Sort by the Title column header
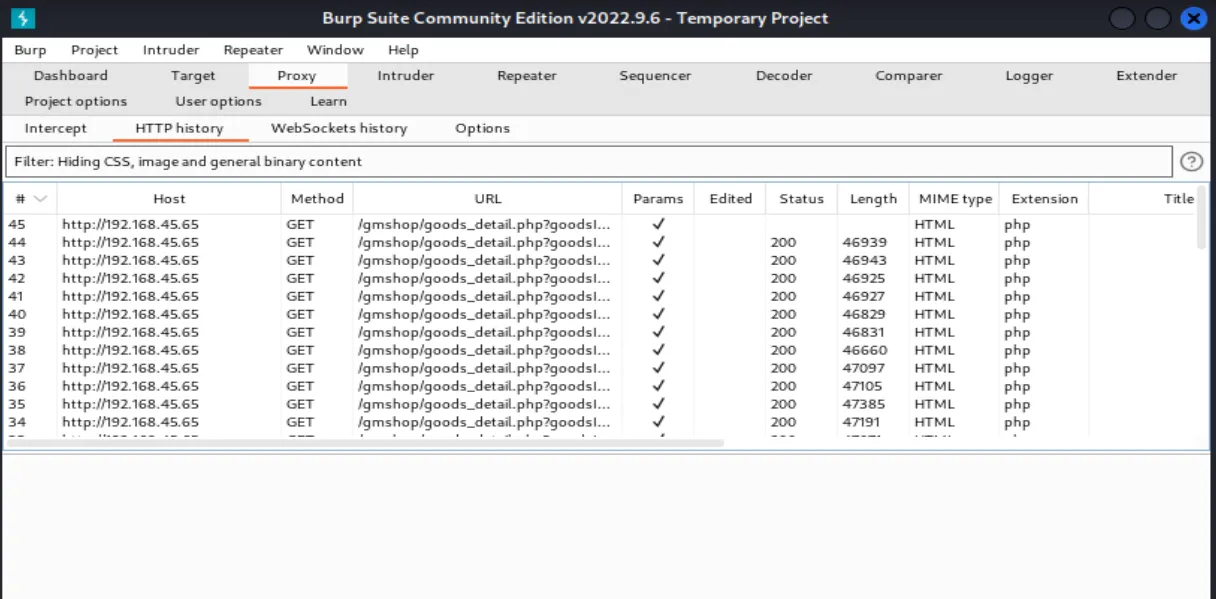The height and width of the screenshot is (599, 1216). coord(1179,198)
